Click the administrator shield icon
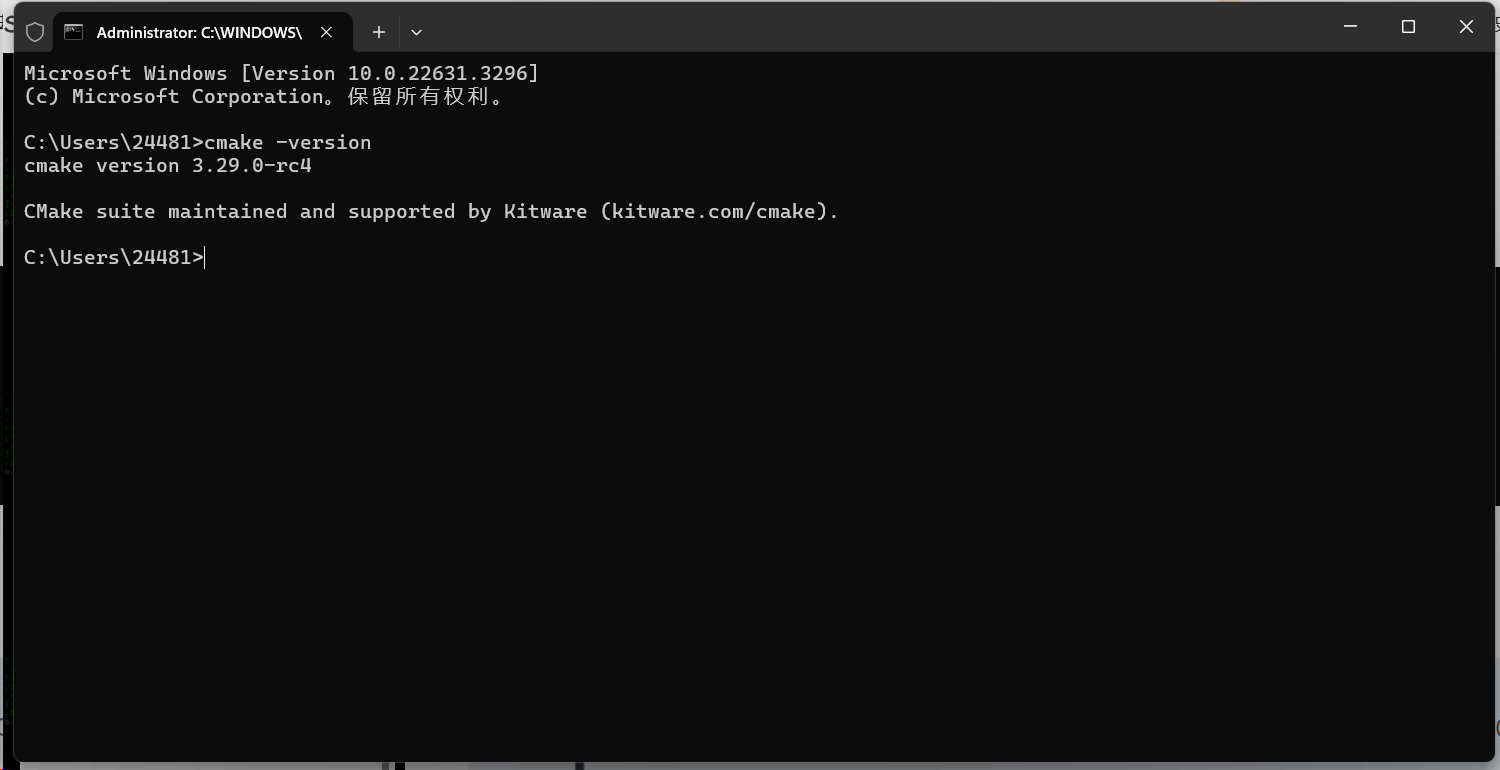This screenshot has width=1500, height=770. tap(35, 32)
